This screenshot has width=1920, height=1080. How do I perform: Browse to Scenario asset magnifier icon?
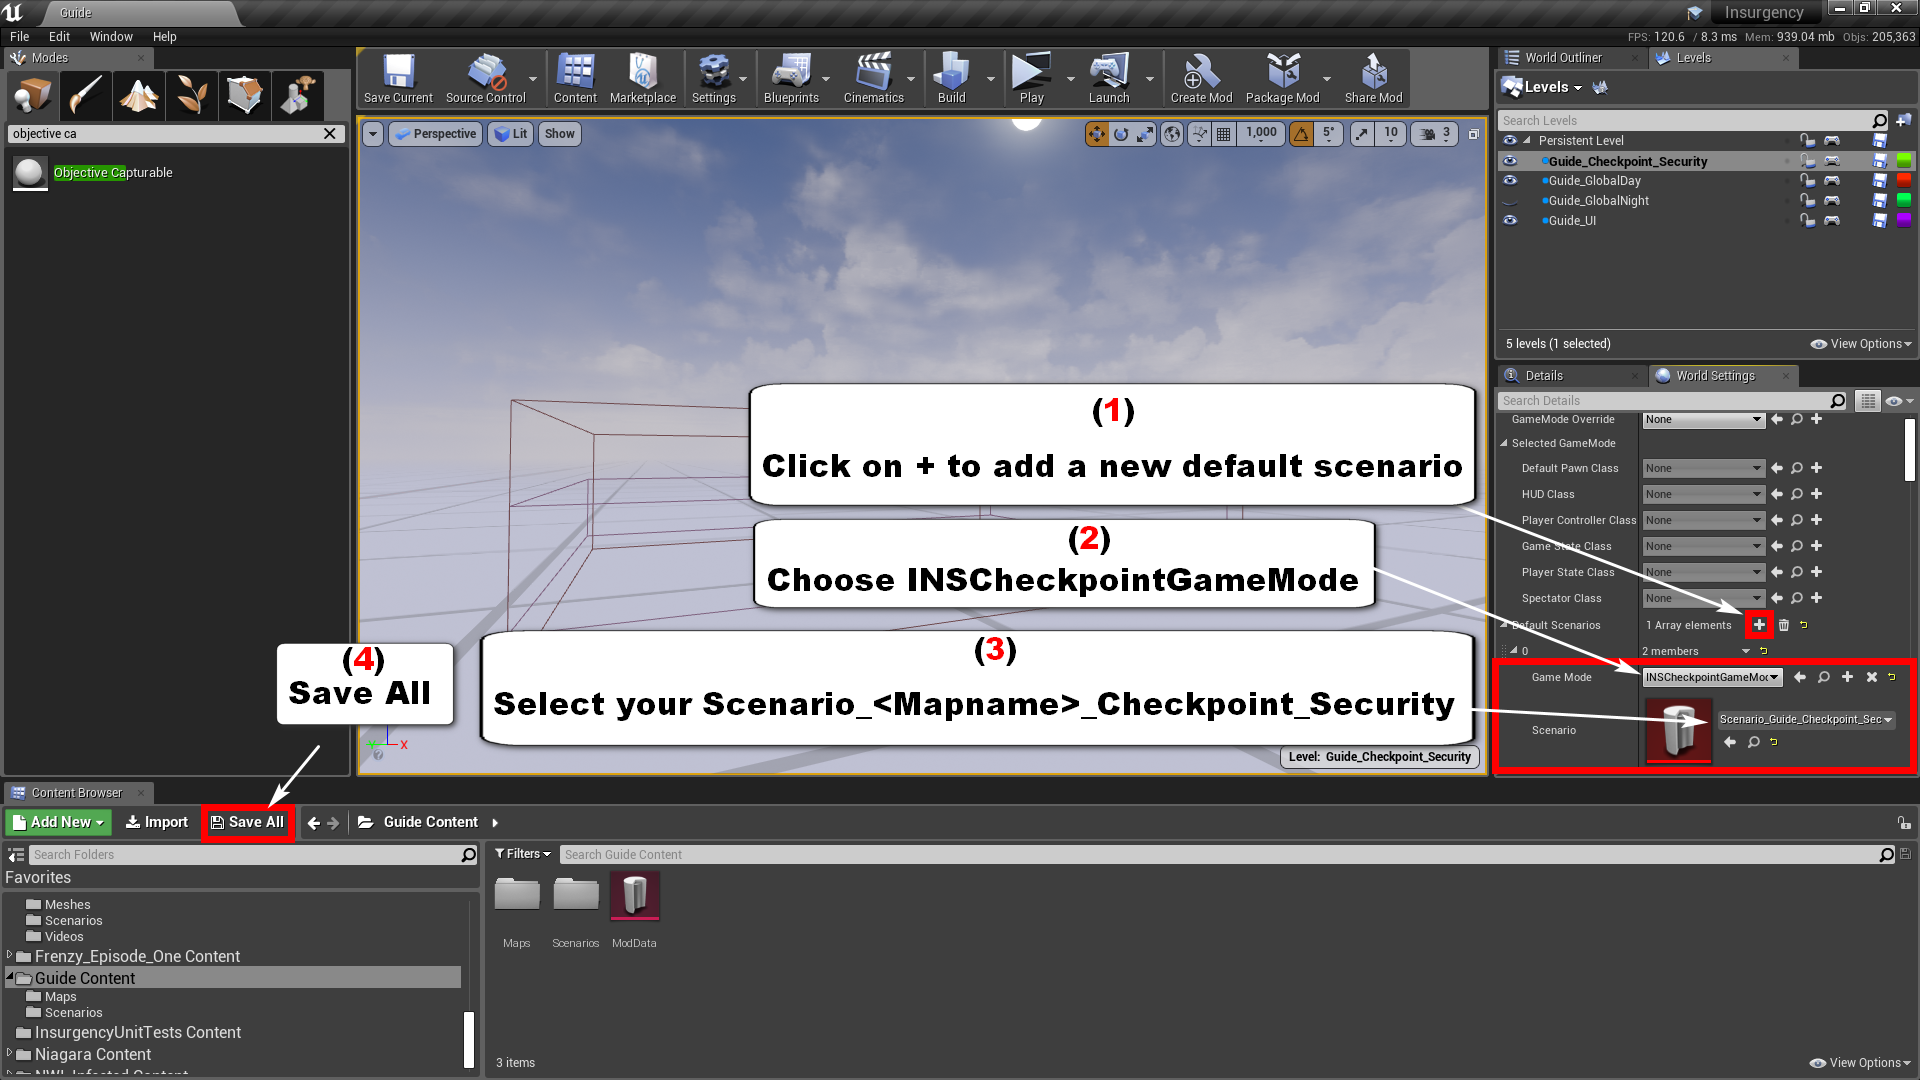tap(1753, 742)
